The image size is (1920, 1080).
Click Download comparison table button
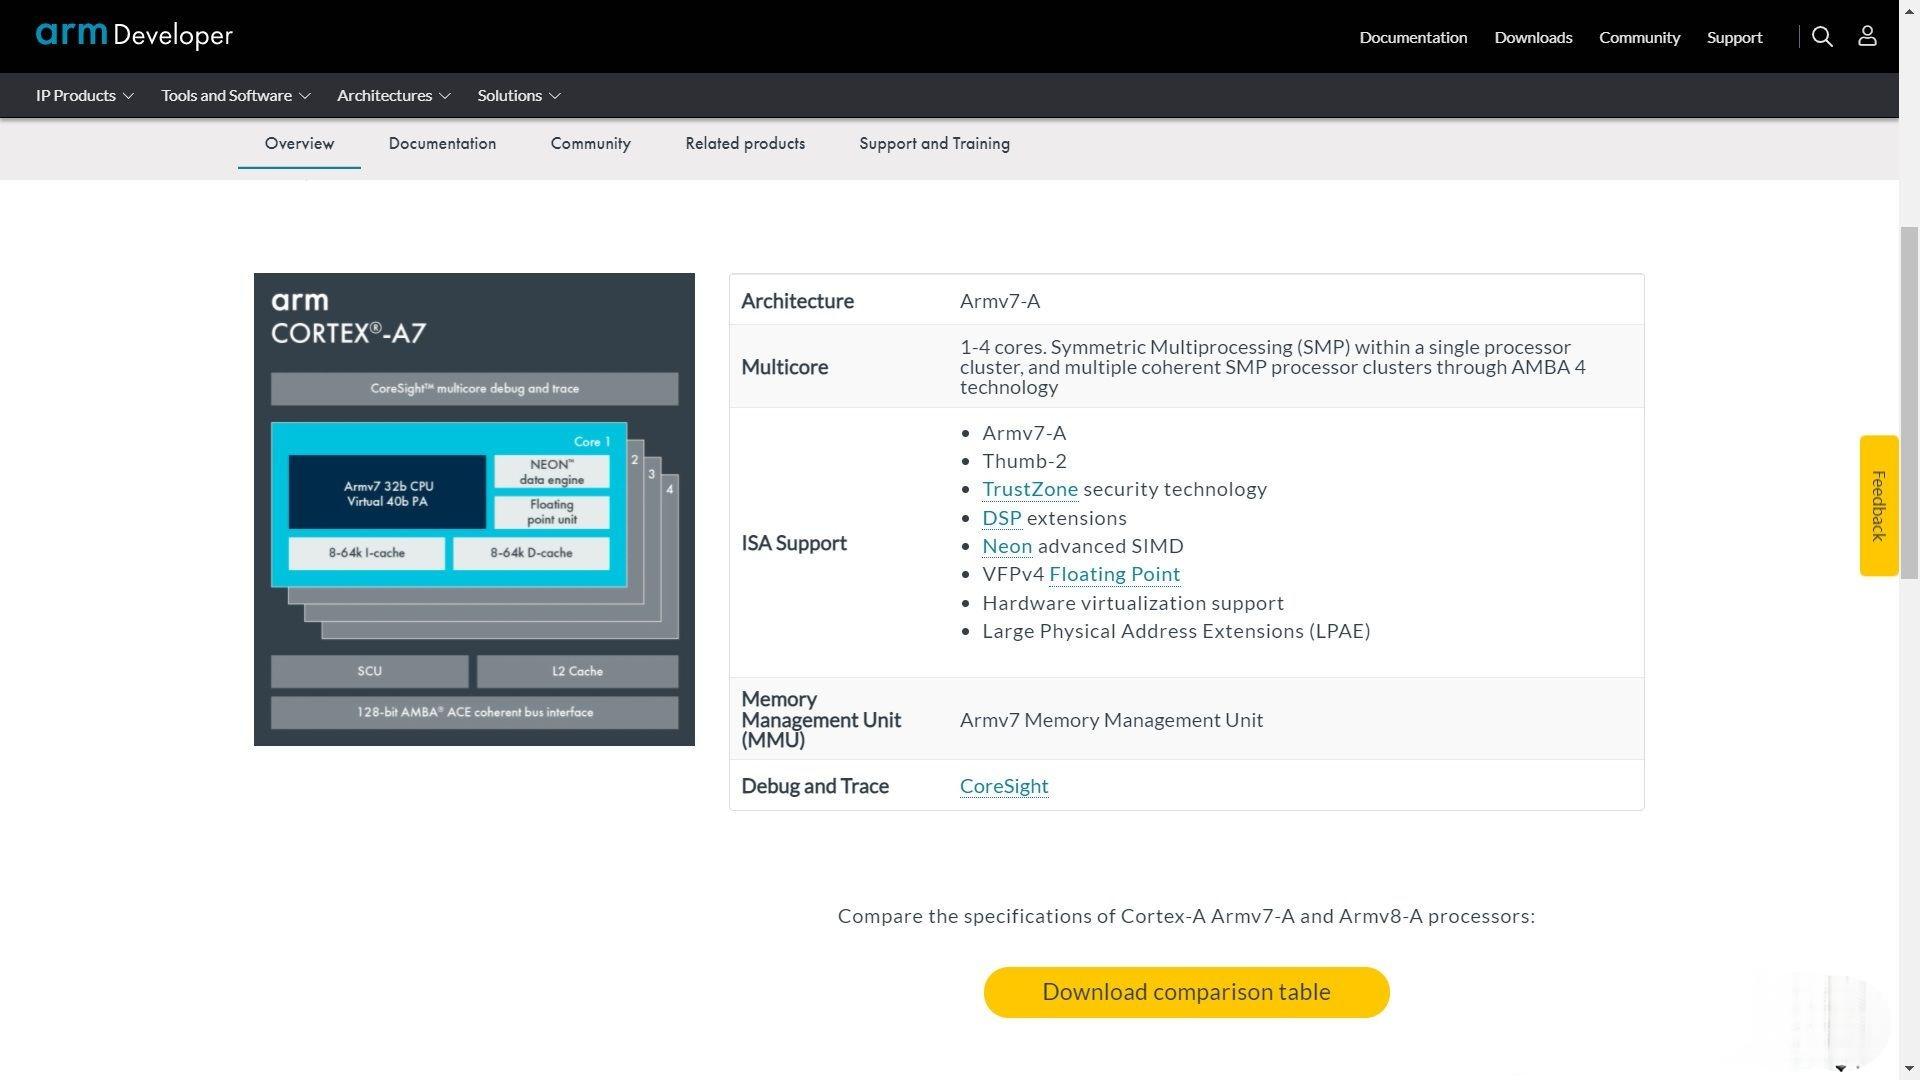(1186, 992)
